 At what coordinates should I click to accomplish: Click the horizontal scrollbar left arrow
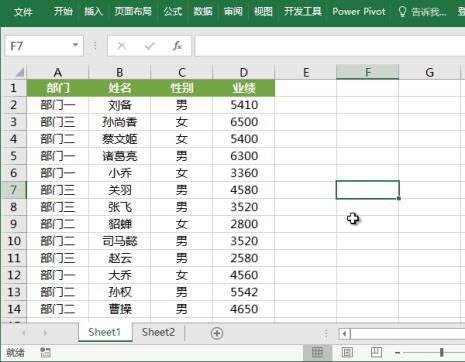[x=344, y=334]
